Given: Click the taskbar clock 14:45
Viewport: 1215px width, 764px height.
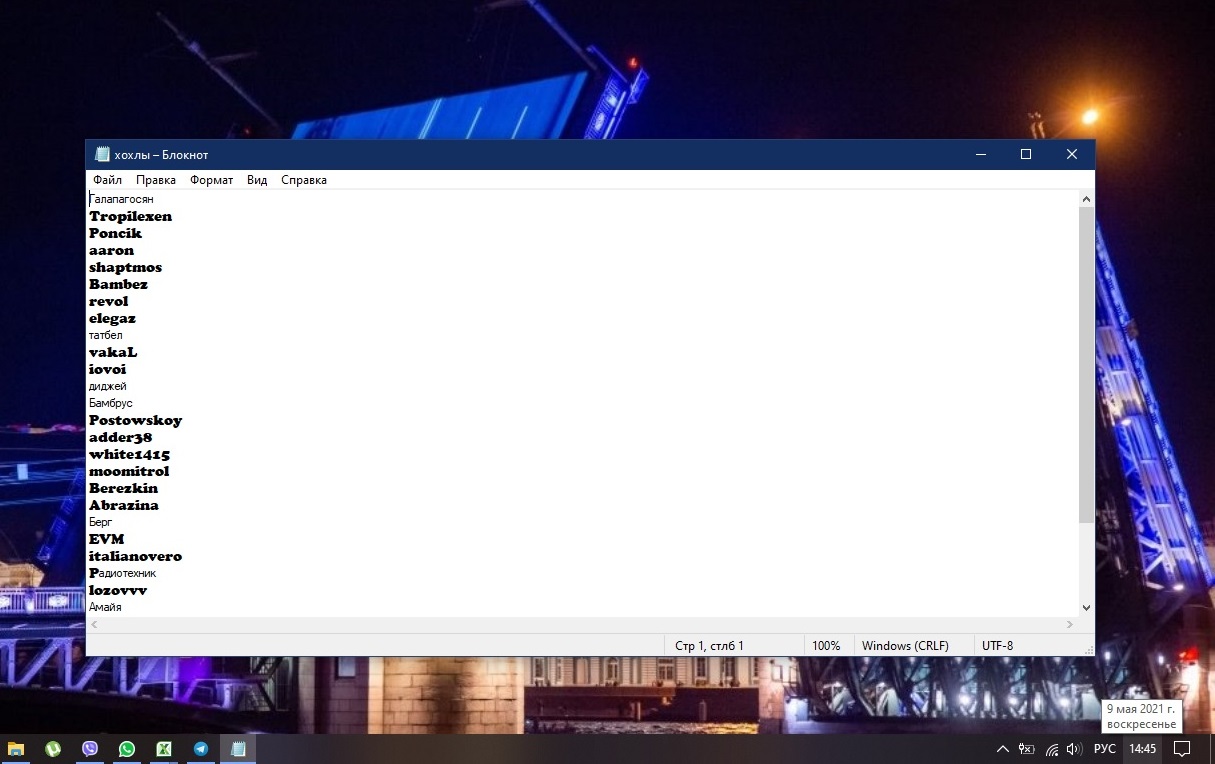Looking at the screenshot, I should pyautogui.click(x=1143, y=749).
